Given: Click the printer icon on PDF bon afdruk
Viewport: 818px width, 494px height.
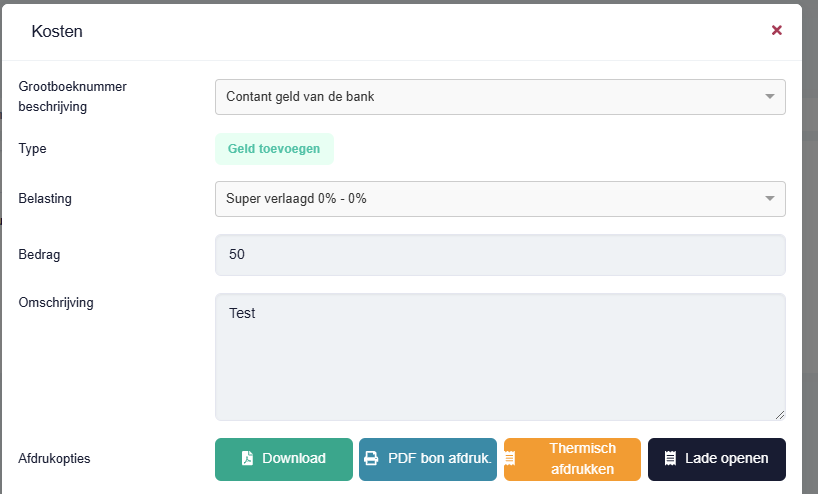Looking at the screenshot, I should point(371,459).
